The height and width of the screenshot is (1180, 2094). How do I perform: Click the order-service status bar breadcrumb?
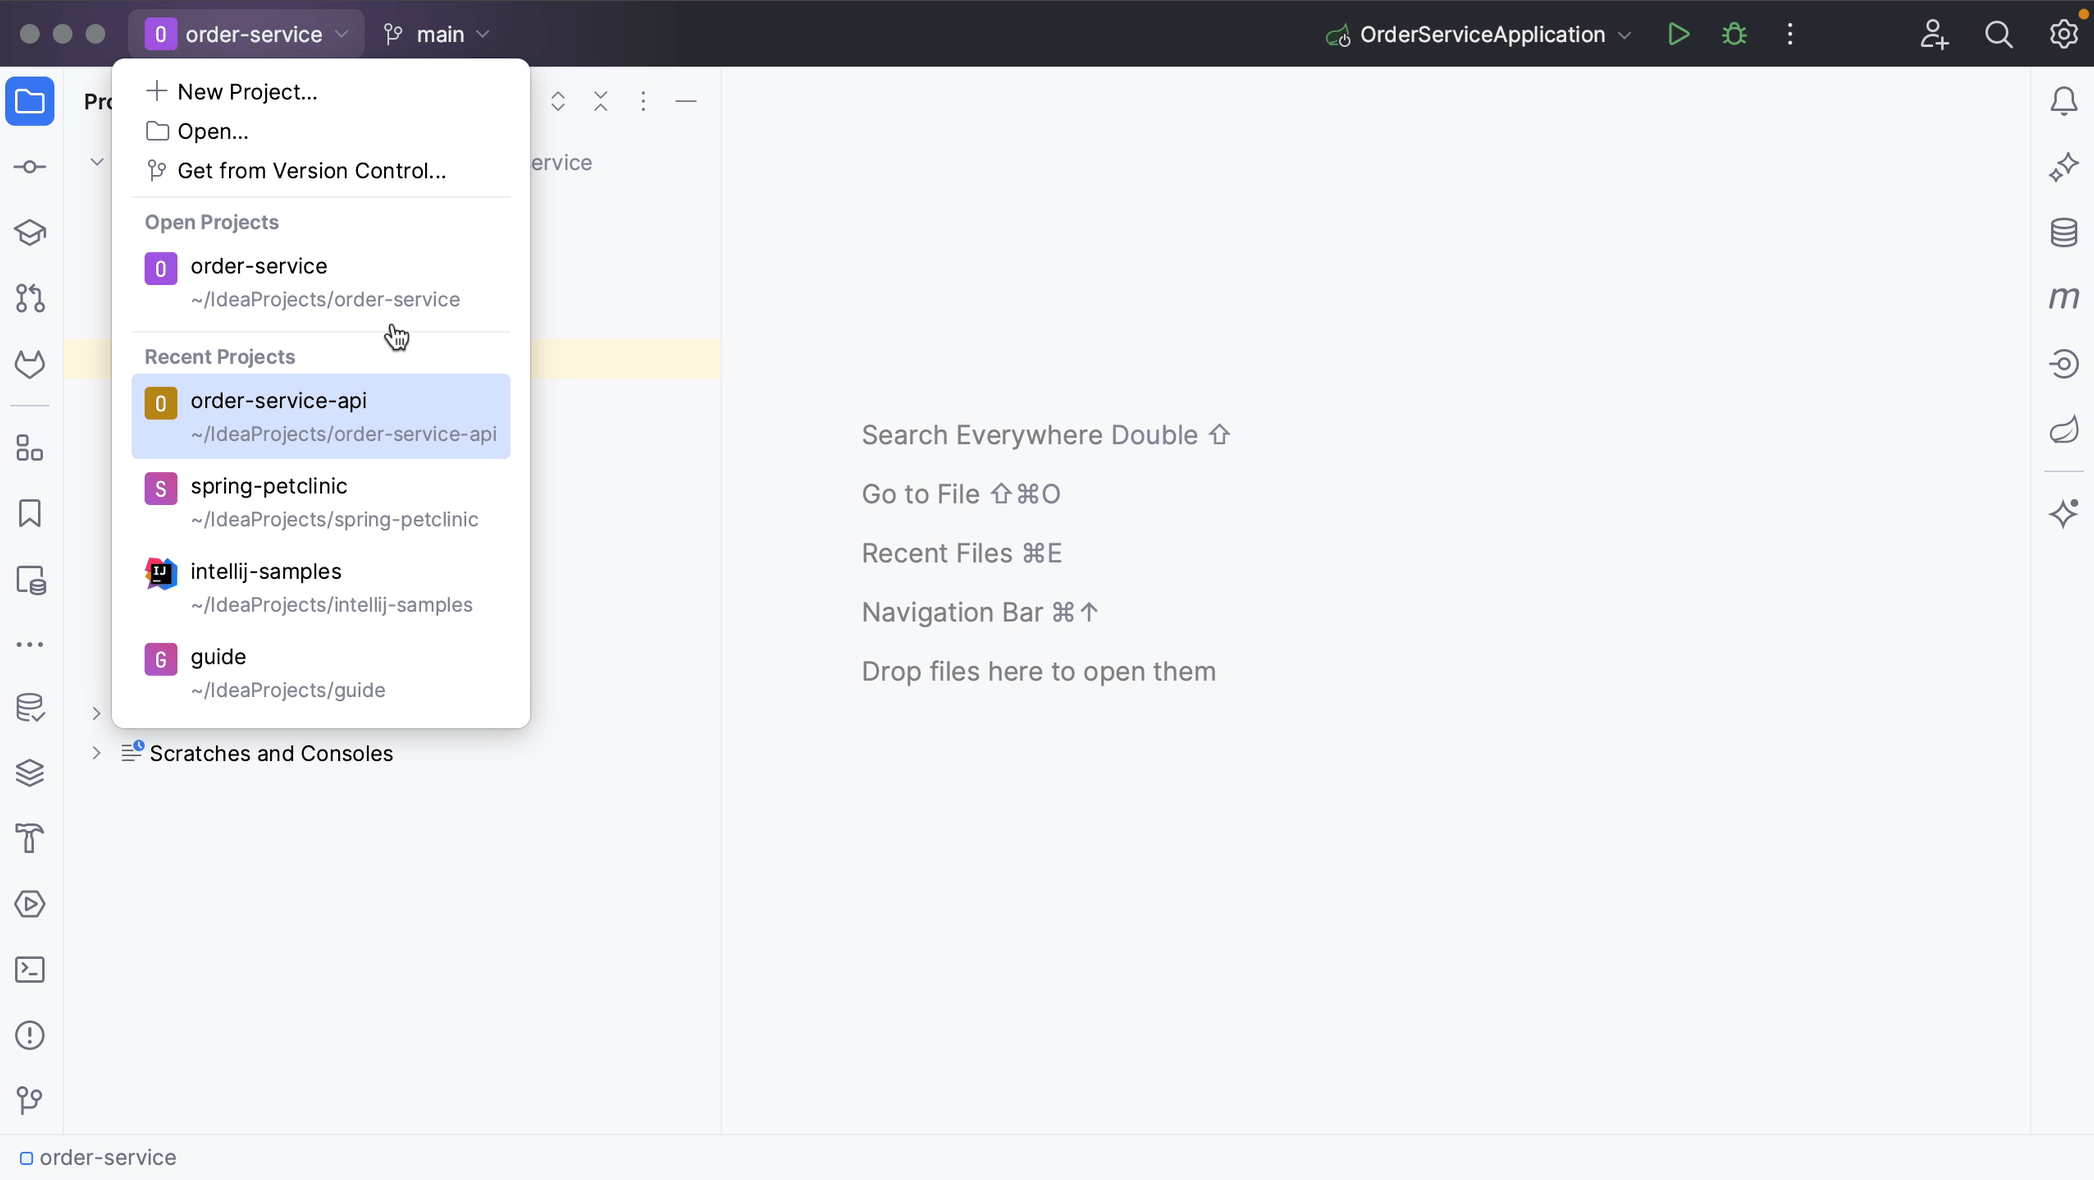point(107,1157)
